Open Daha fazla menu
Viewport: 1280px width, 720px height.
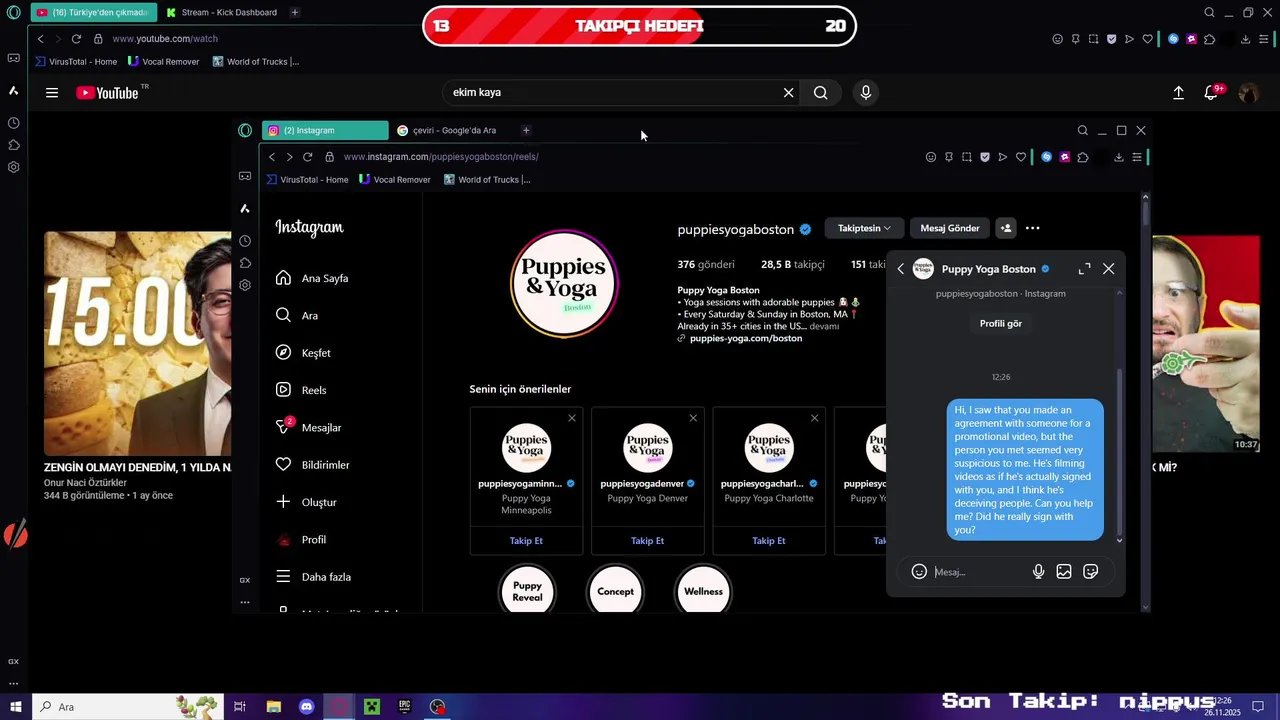click(x=313, y=577)
